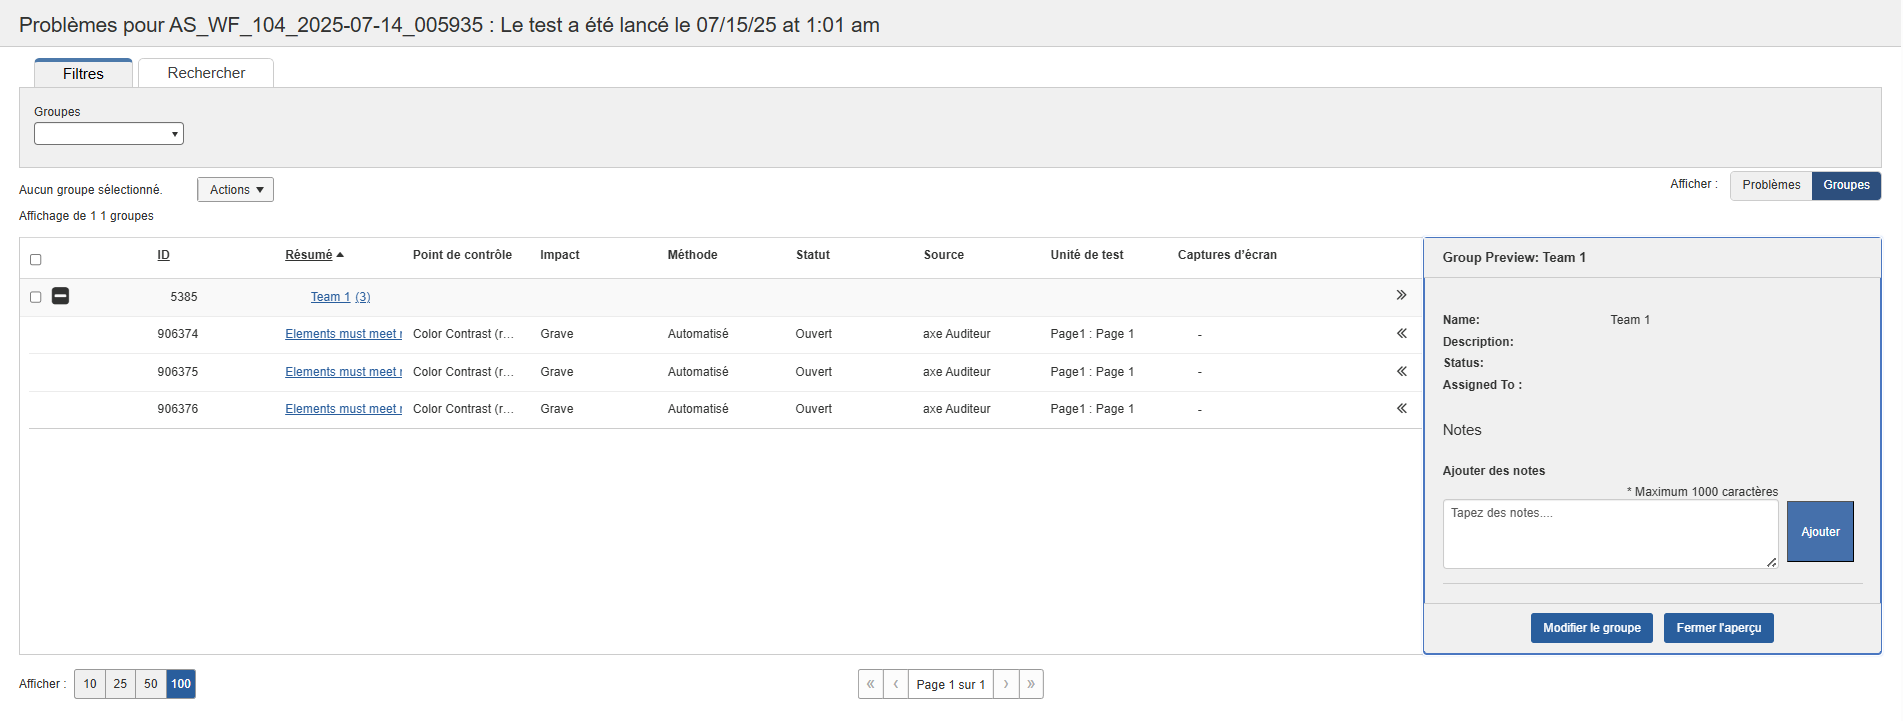This screenshot has width=1903, height=721.
Task: Expand the Actions dropdown menu
Action: pos(235,190)
